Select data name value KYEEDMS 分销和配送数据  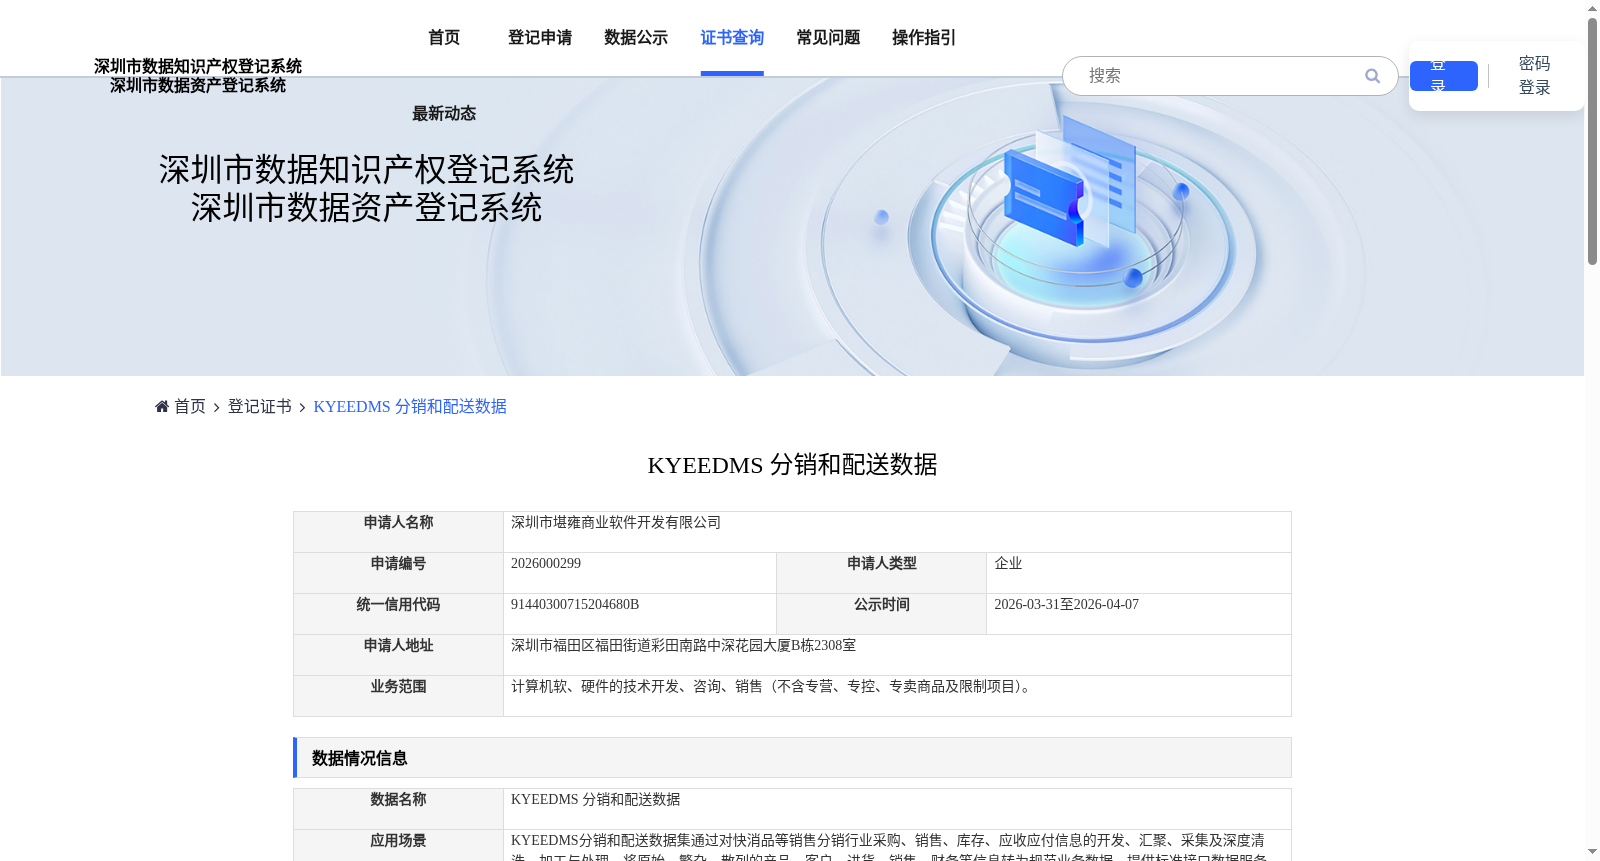(595, 799)
